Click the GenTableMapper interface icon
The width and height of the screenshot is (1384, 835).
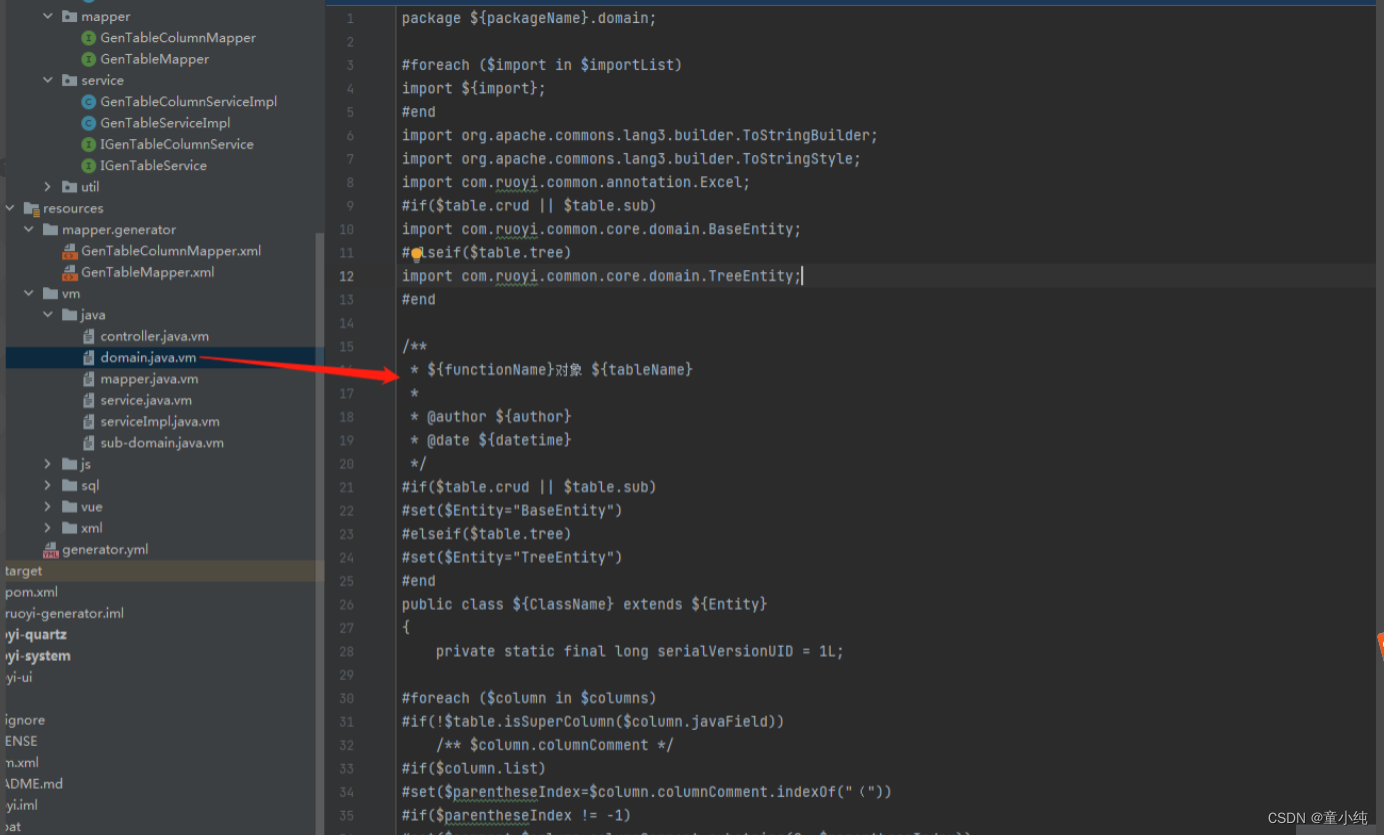click(x=89, y=59)
